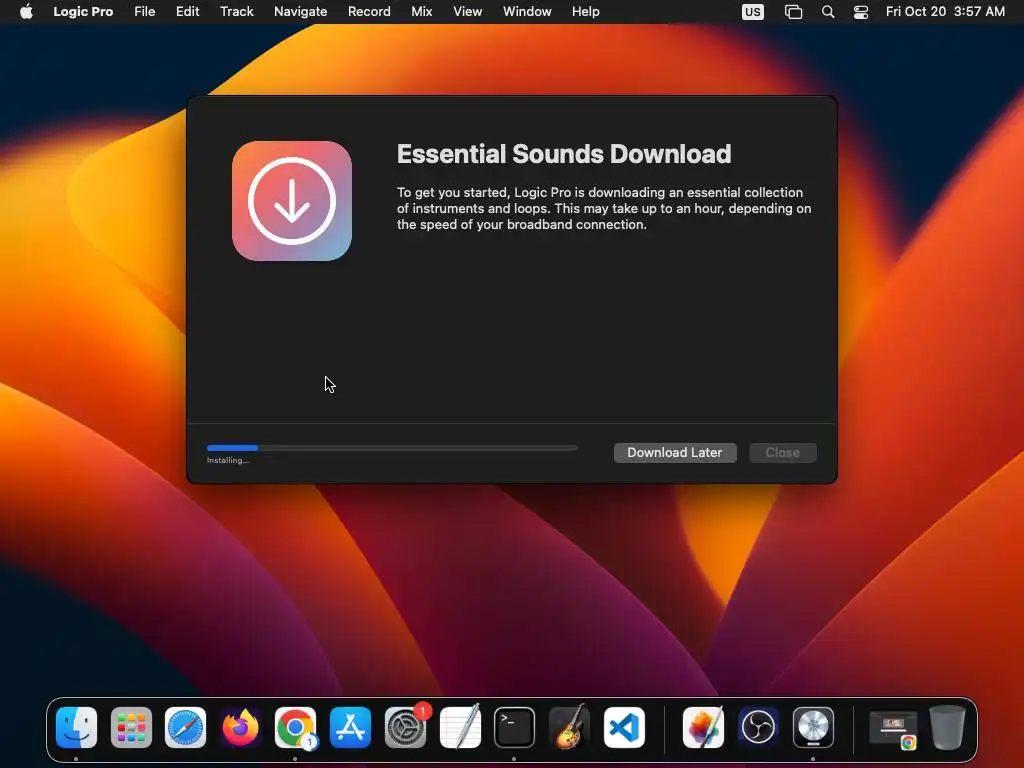
Task: Click the Download Later button
Action: 675,453
